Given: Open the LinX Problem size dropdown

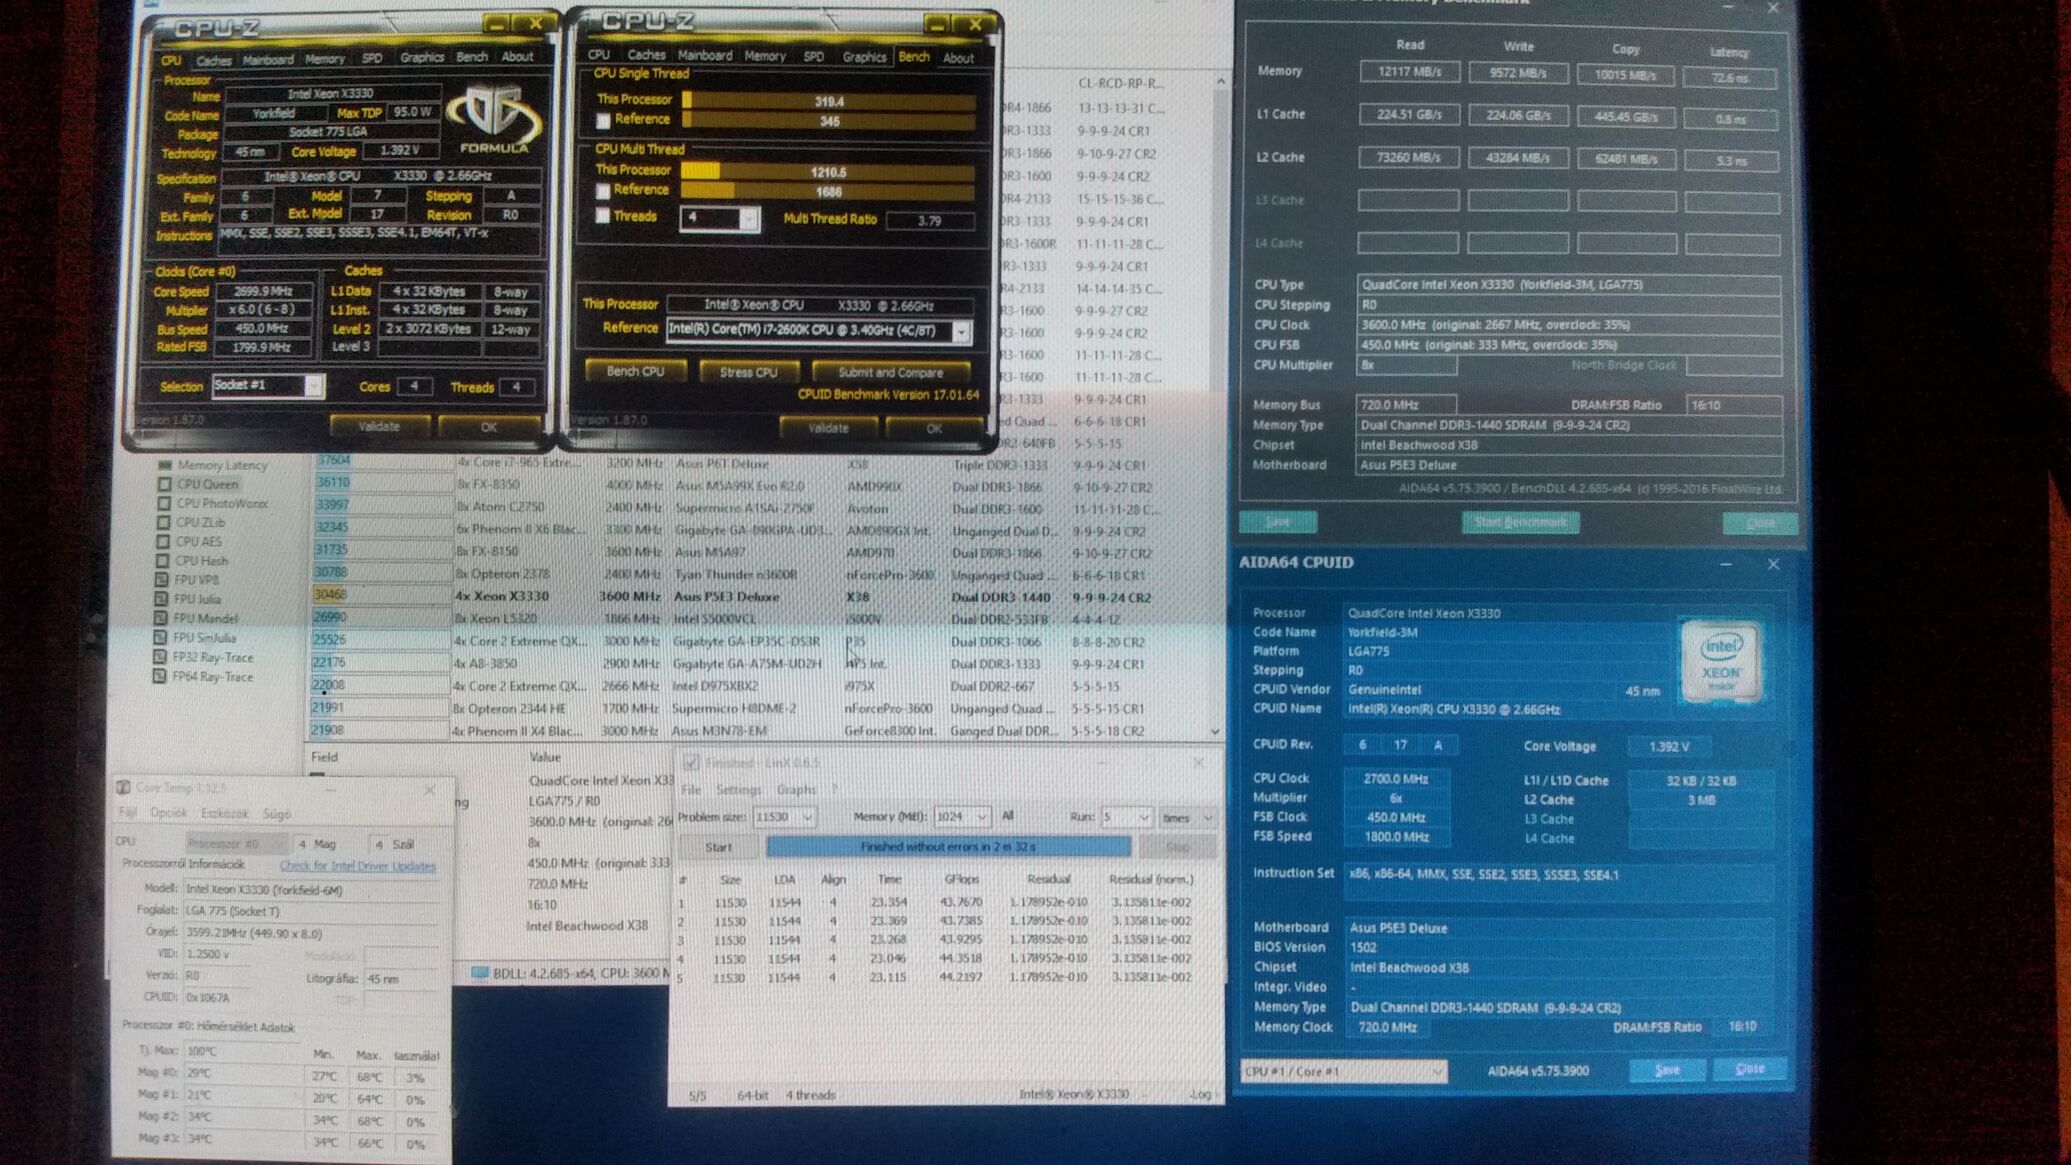Looking at the screenshot, I should (x=807, y=818).
